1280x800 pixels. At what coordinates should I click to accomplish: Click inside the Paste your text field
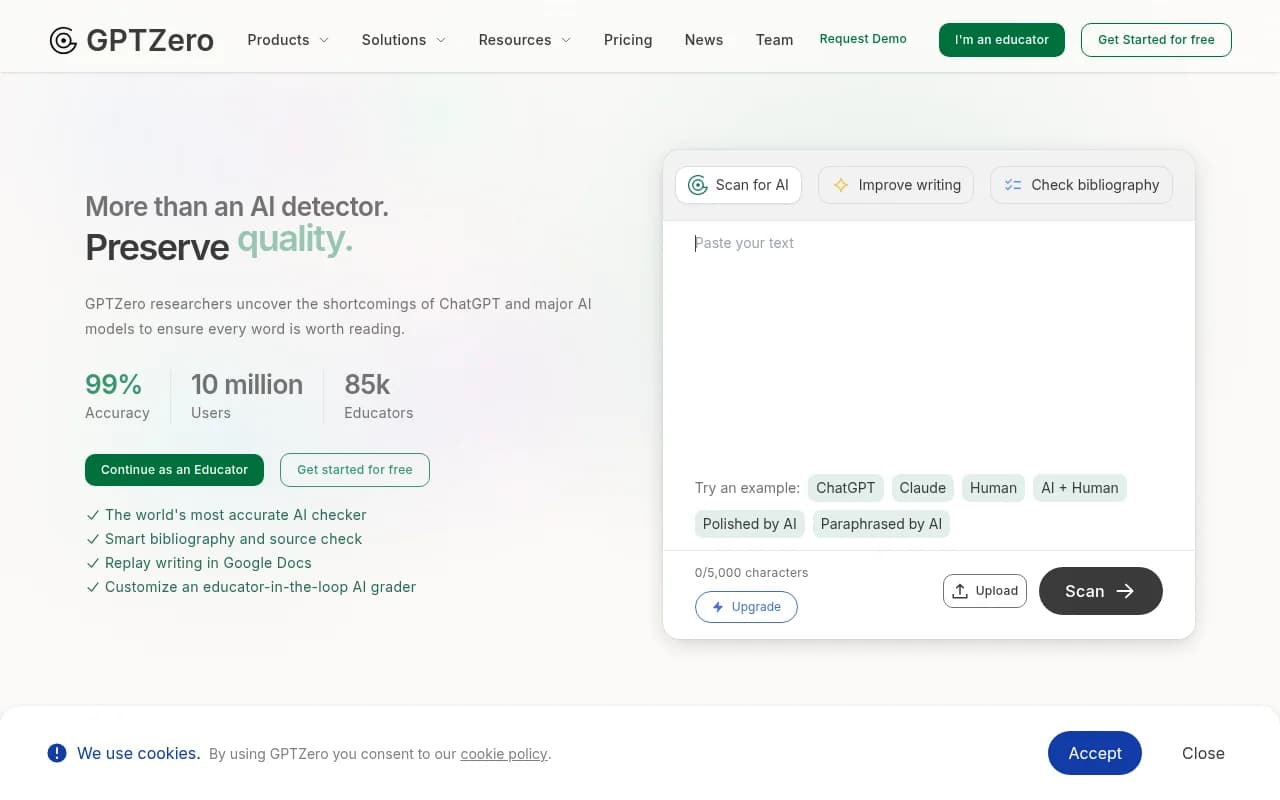(928, 340)
